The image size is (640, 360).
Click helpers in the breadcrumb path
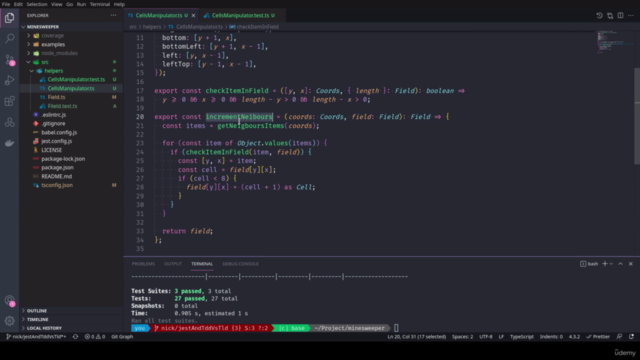[x=152, y=27]
